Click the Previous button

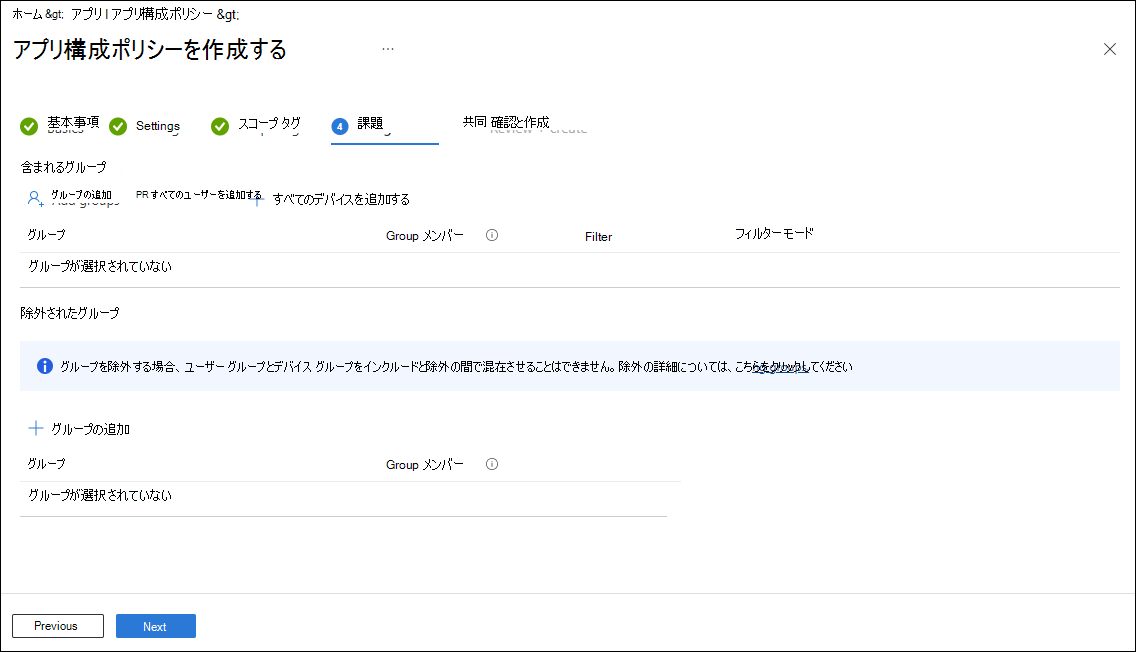click(x=58, y=626)
